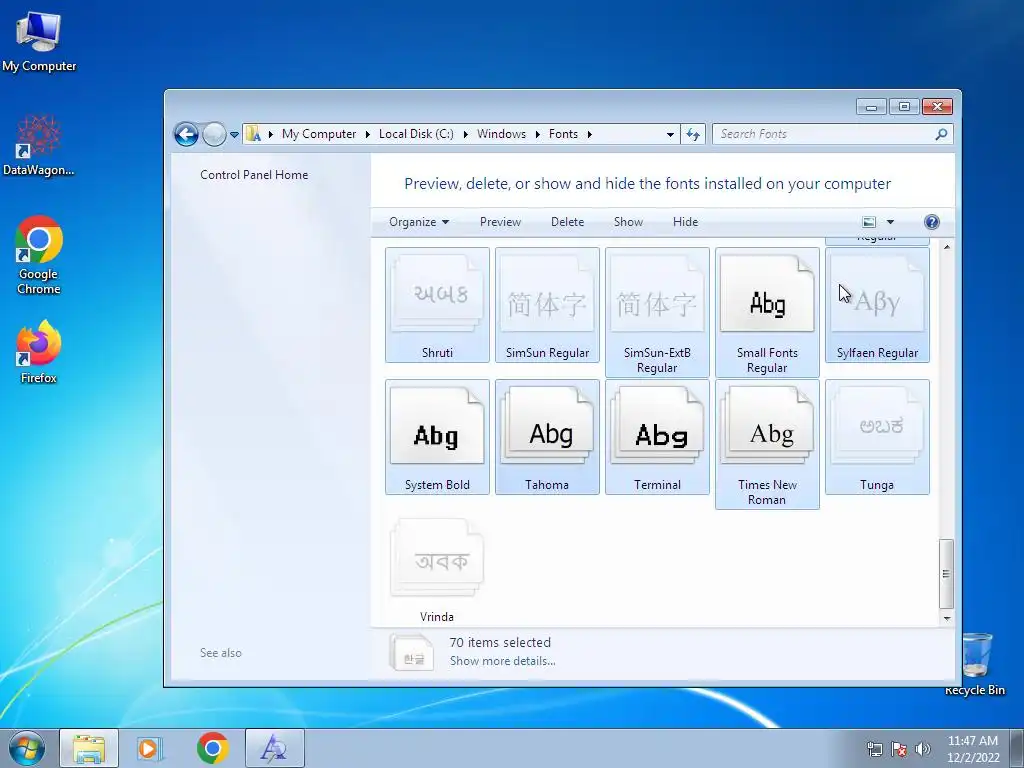Click the search magnifier icon
Viewport: 1024px width, 768px height.
(941, 135)
